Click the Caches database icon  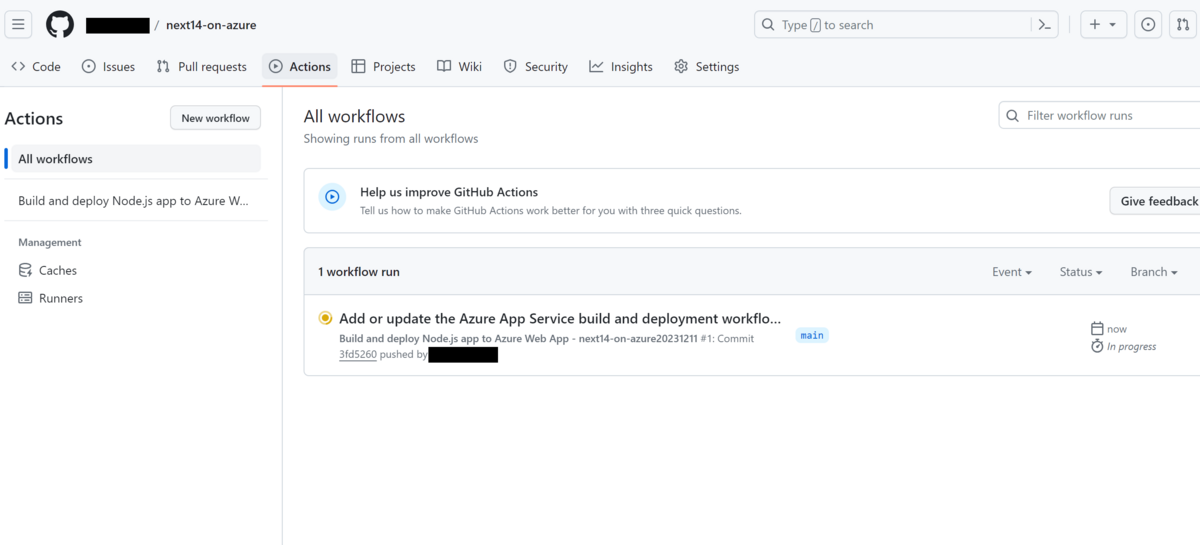click(x=25, y=270)
